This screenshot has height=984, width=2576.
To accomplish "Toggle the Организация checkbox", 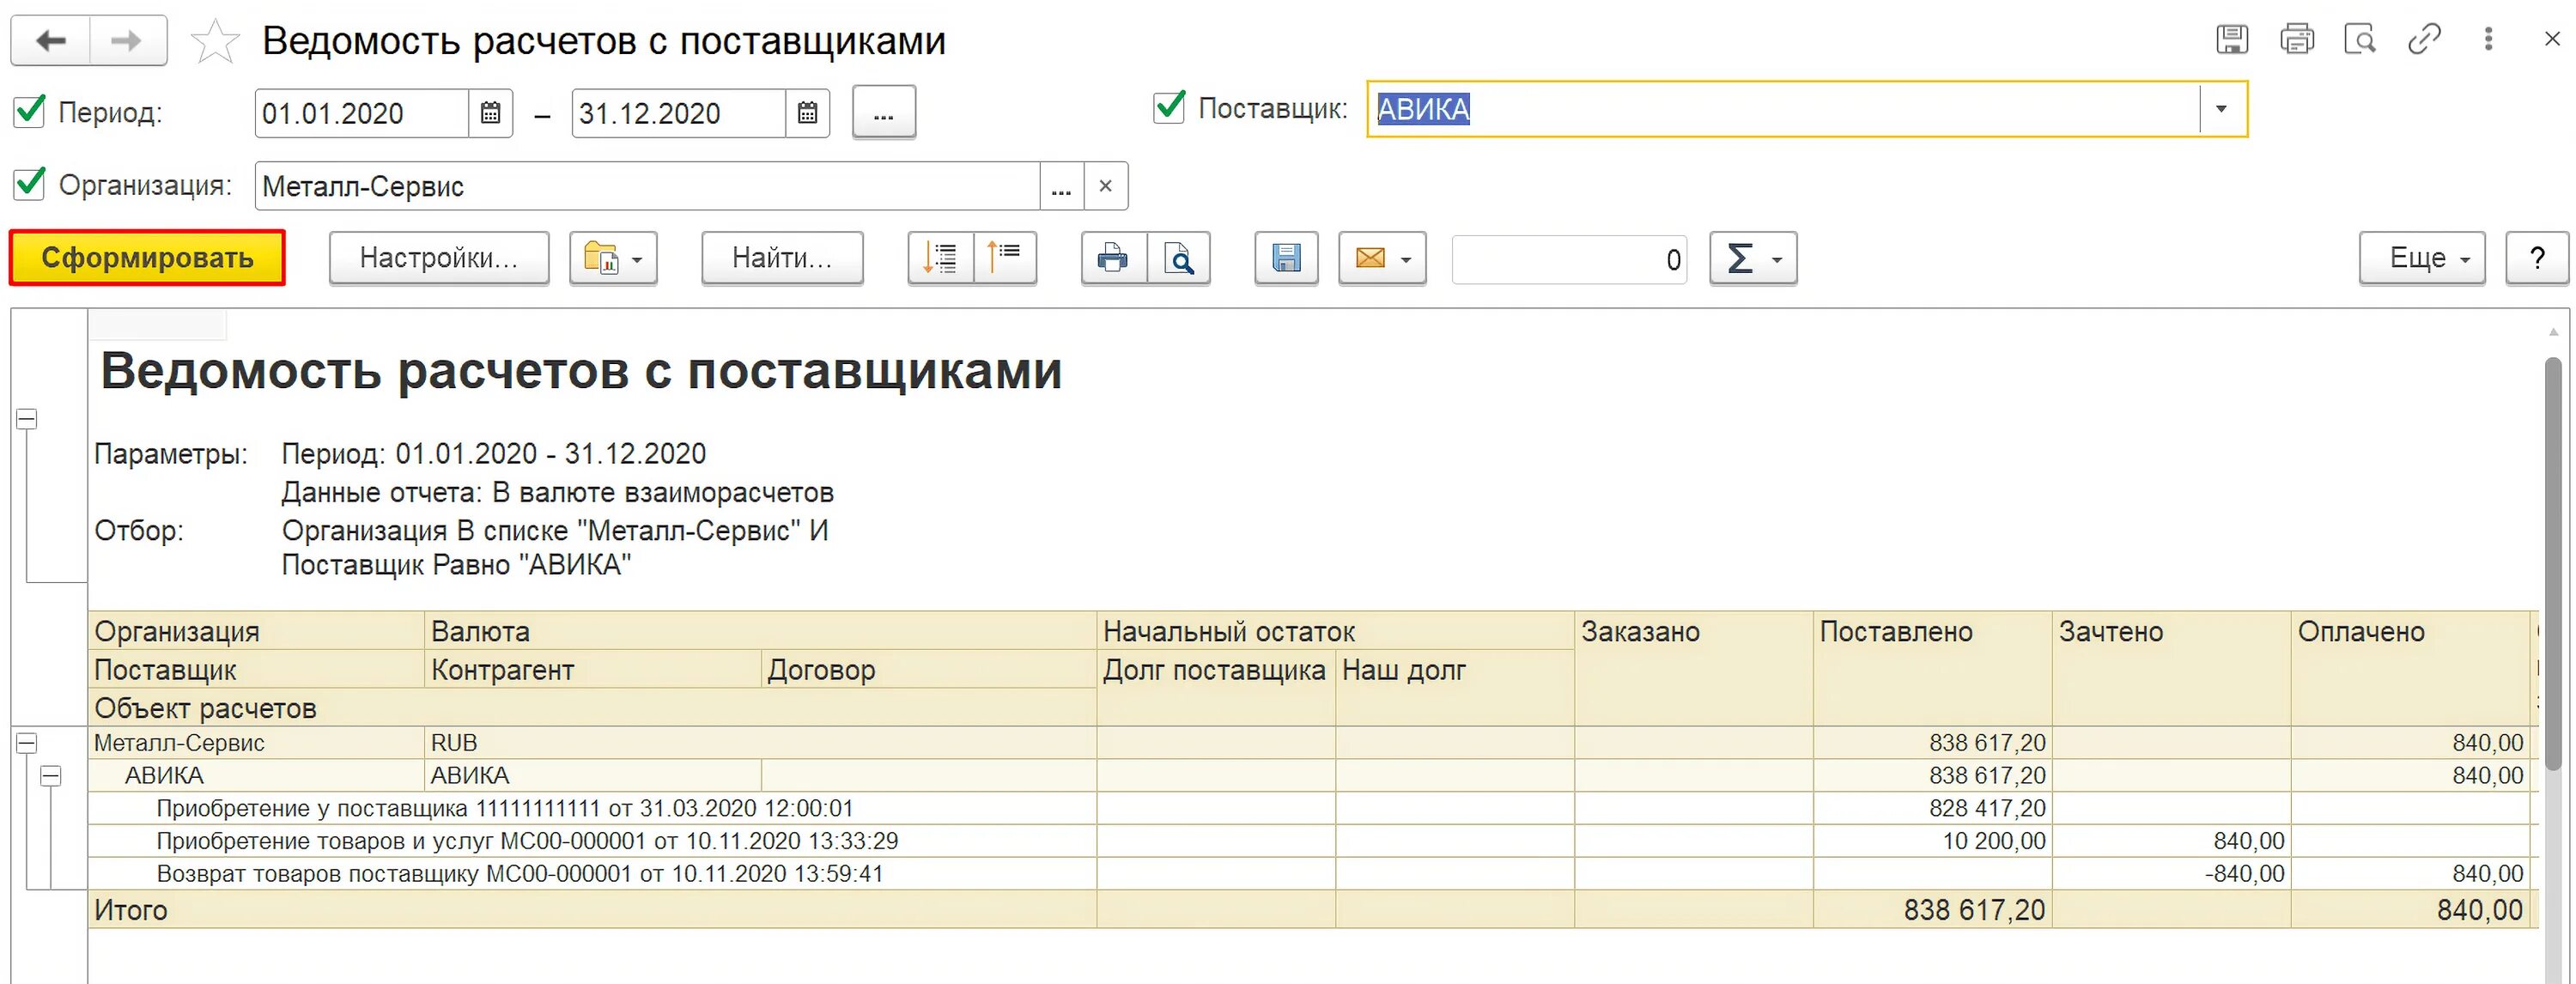I will click(x=29, y=185).
